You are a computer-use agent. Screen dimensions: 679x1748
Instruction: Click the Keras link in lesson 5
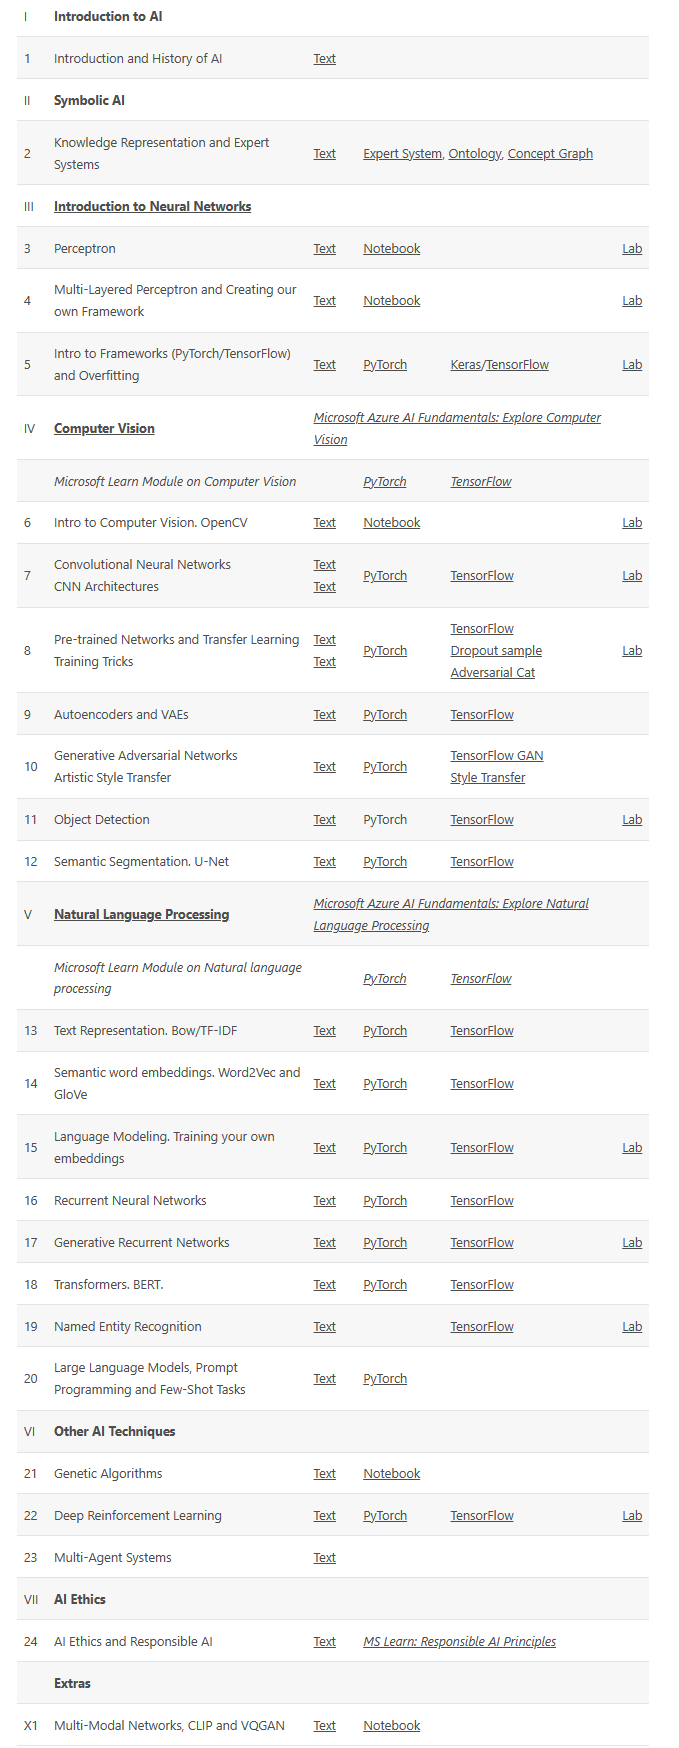465,365
